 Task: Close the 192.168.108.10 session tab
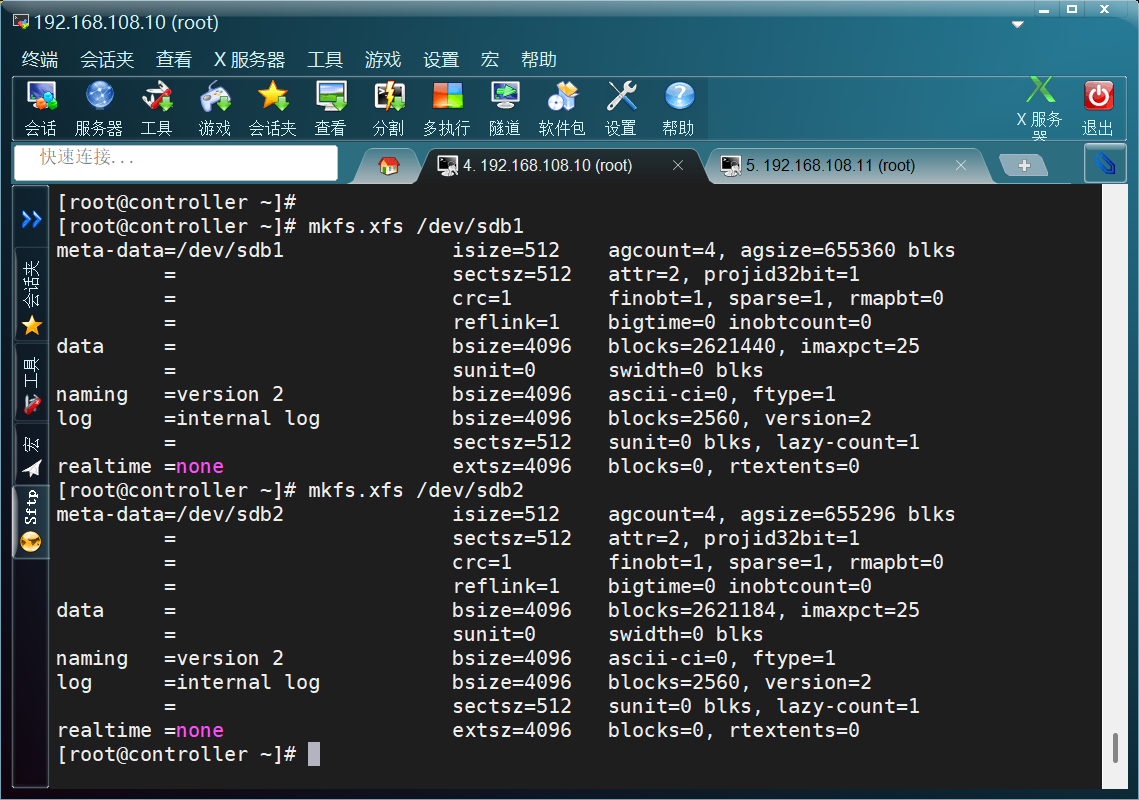coord(678,166)
